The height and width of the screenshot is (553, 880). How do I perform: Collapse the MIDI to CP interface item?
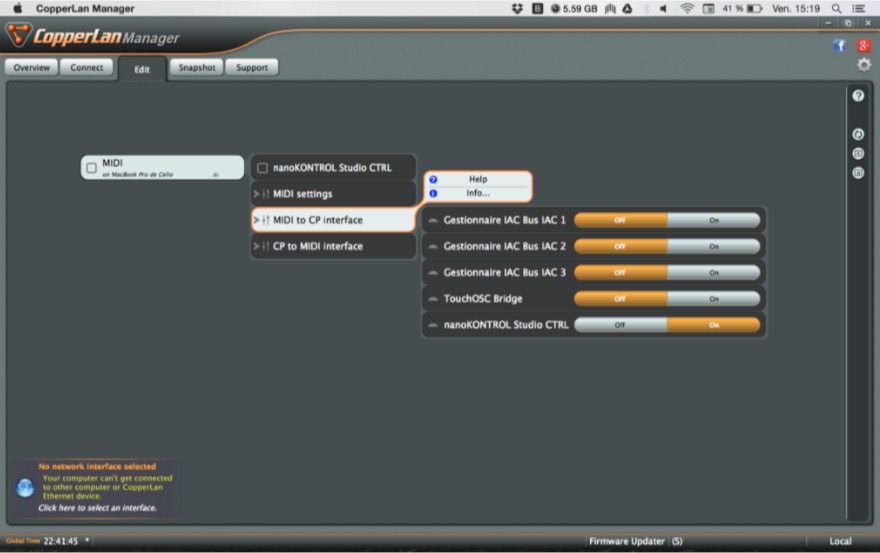[256, 220]
